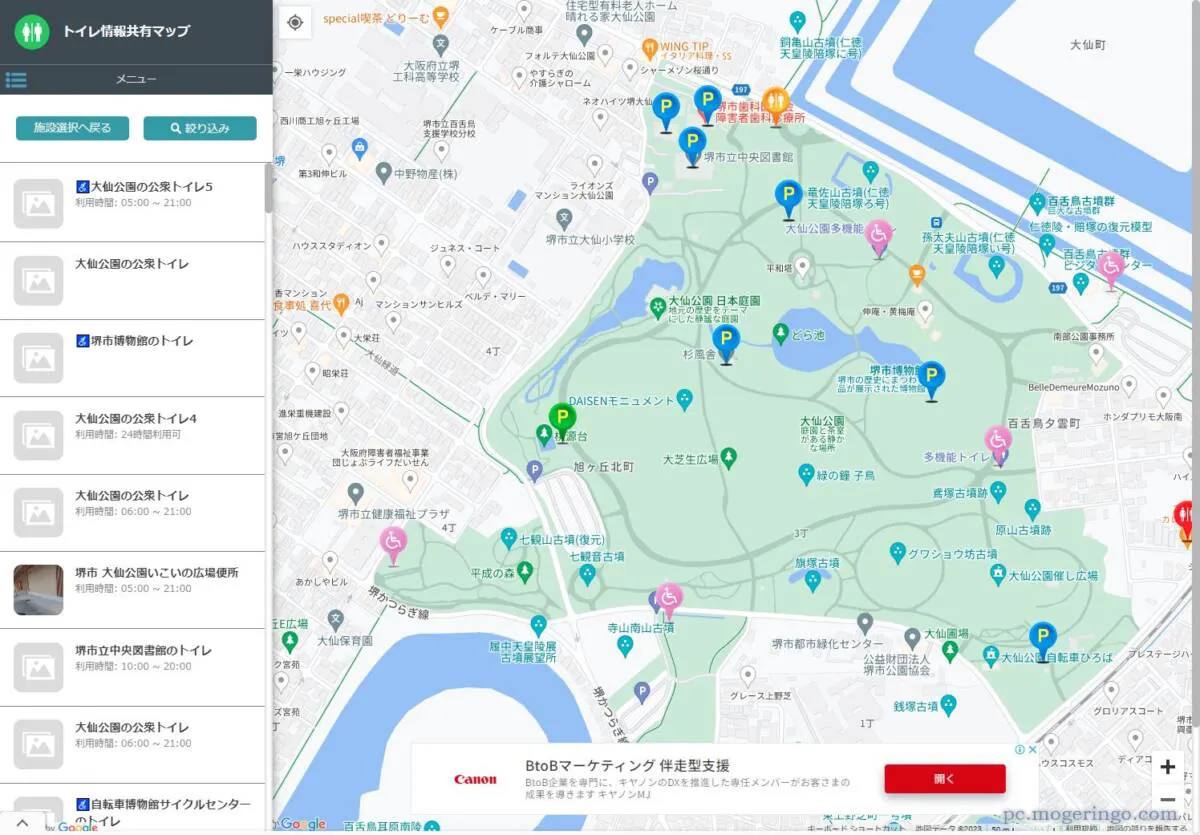
Task: Zoom in the map with plus button
Action: [1167, 768]
